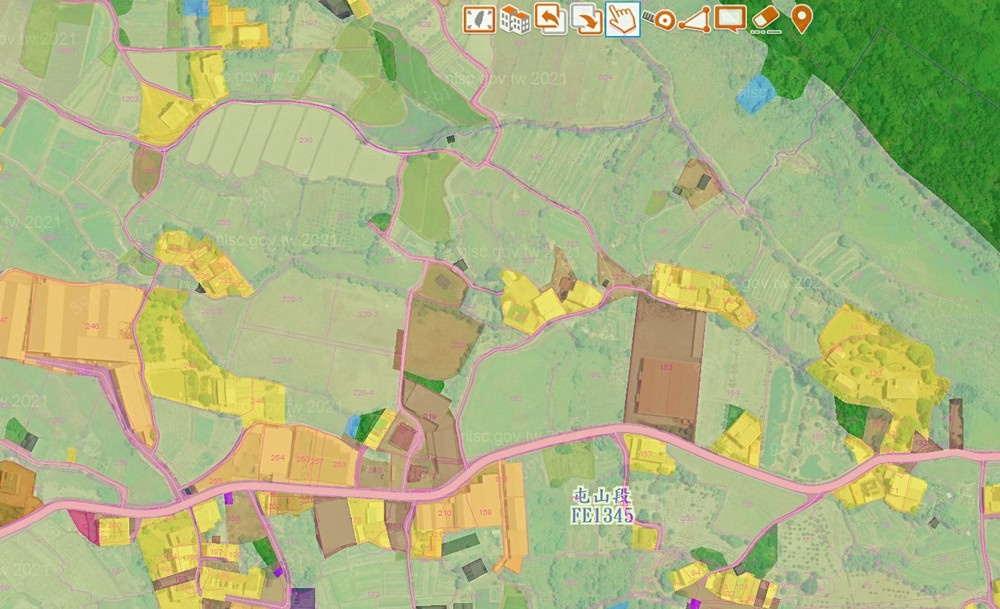Open the buildings icon in toolbar
The width and height of the screenshot is (1000, 609).
514,18
